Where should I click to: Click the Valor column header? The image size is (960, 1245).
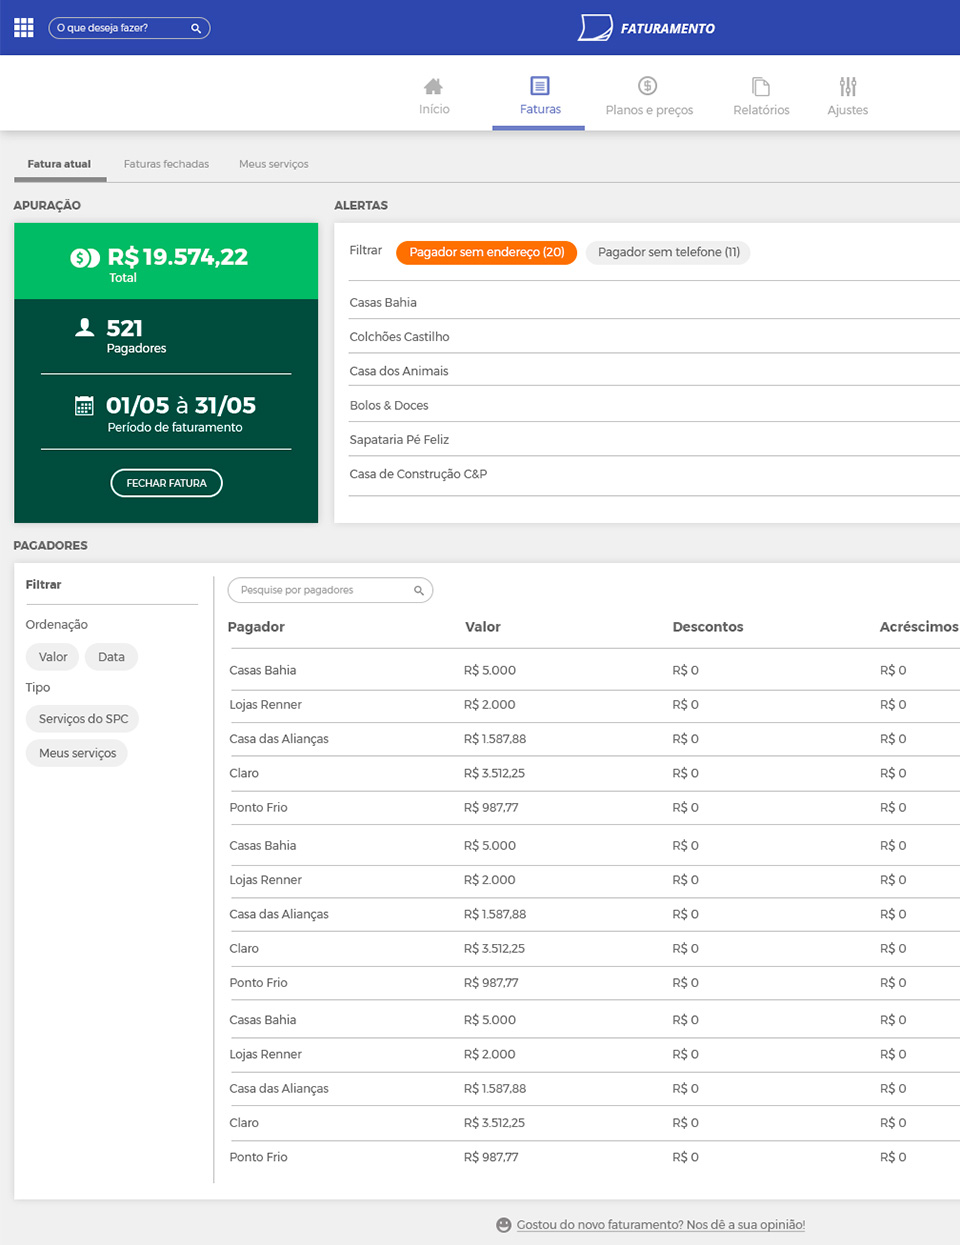pyautogui.click(x=483, y=627)
